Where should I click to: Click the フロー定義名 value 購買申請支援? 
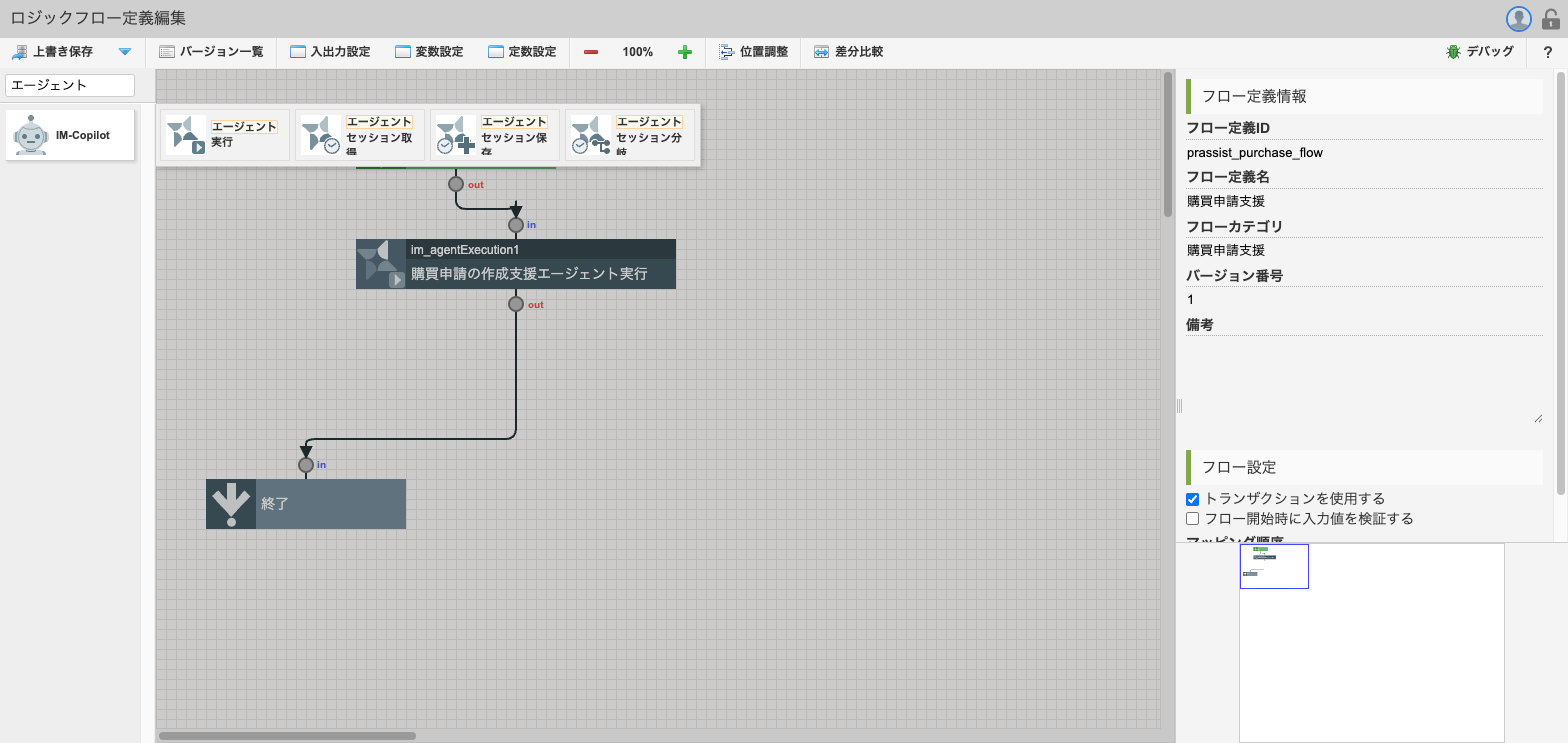coord(1226,201)
